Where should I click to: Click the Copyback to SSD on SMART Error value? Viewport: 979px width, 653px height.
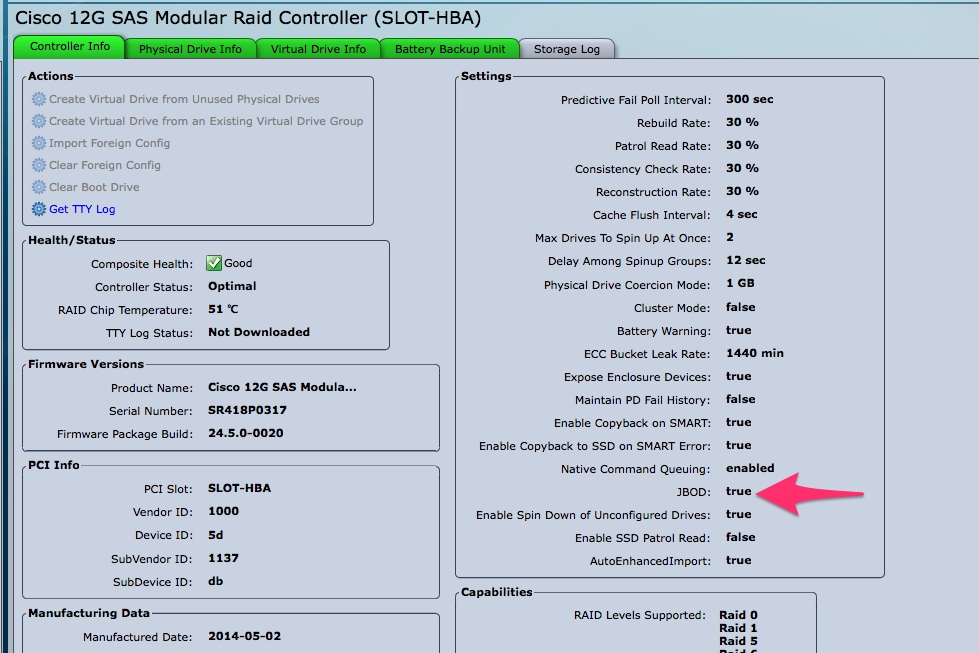coord(739,445)
